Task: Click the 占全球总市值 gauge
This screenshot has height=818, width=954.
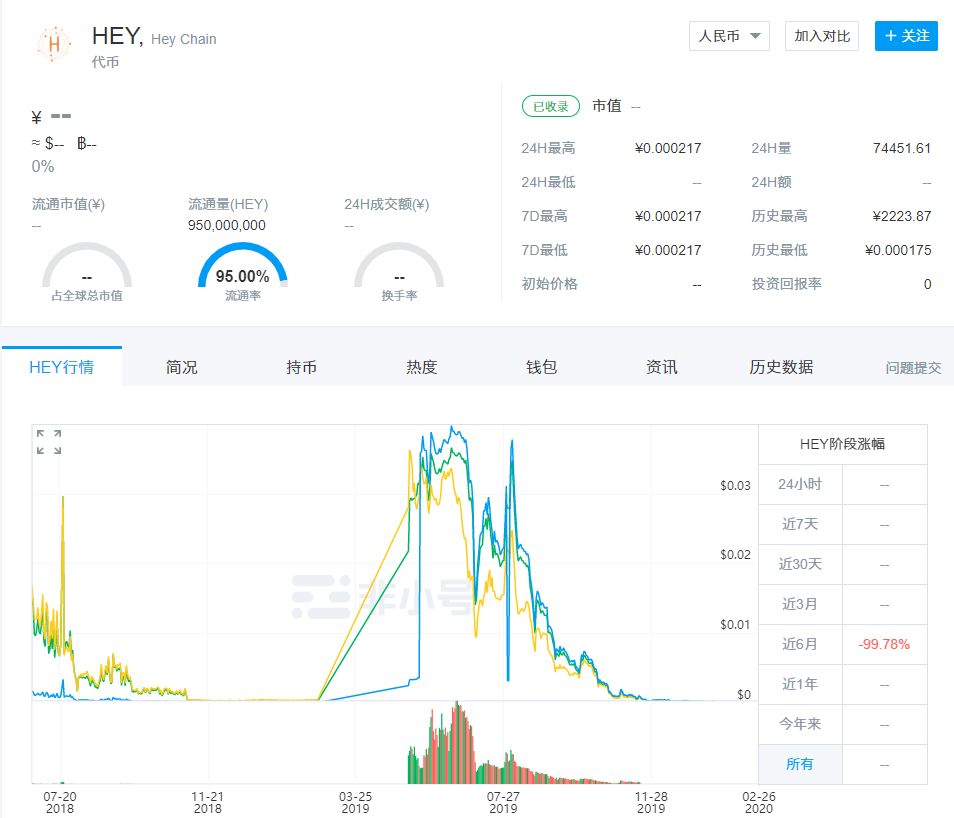Action: 87,271
